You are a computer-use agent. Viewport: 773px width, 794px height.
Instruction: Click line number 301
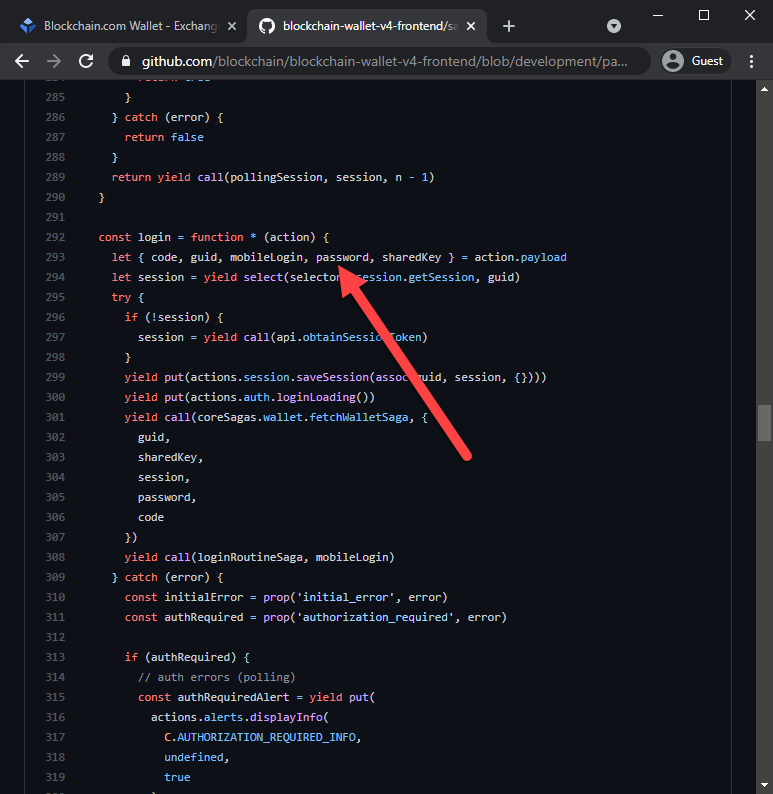point(55,417)
